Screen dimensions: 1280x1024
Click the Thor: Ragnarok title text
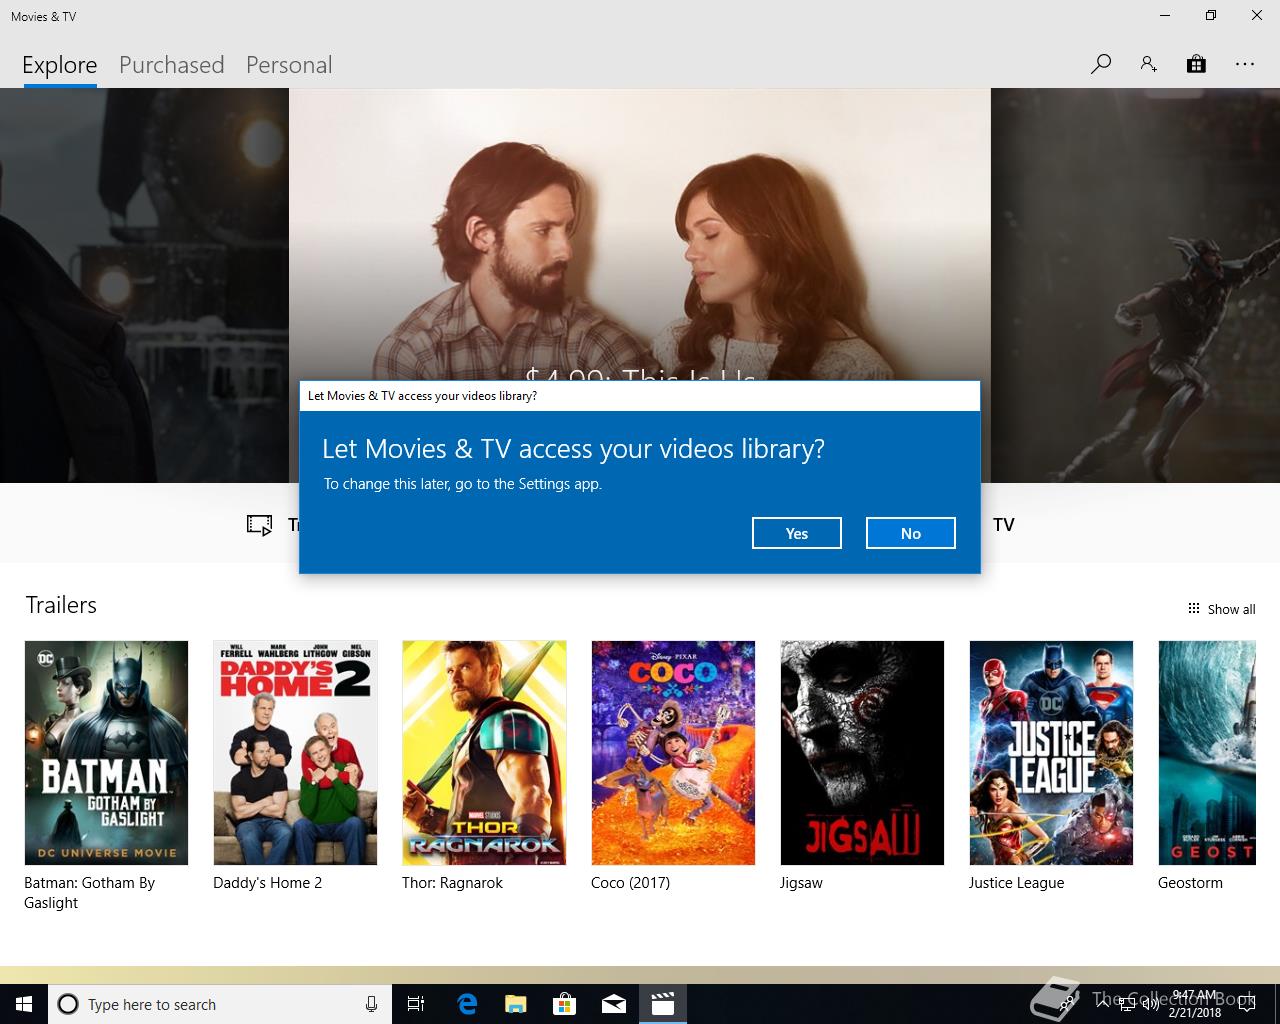coord(452,883)
